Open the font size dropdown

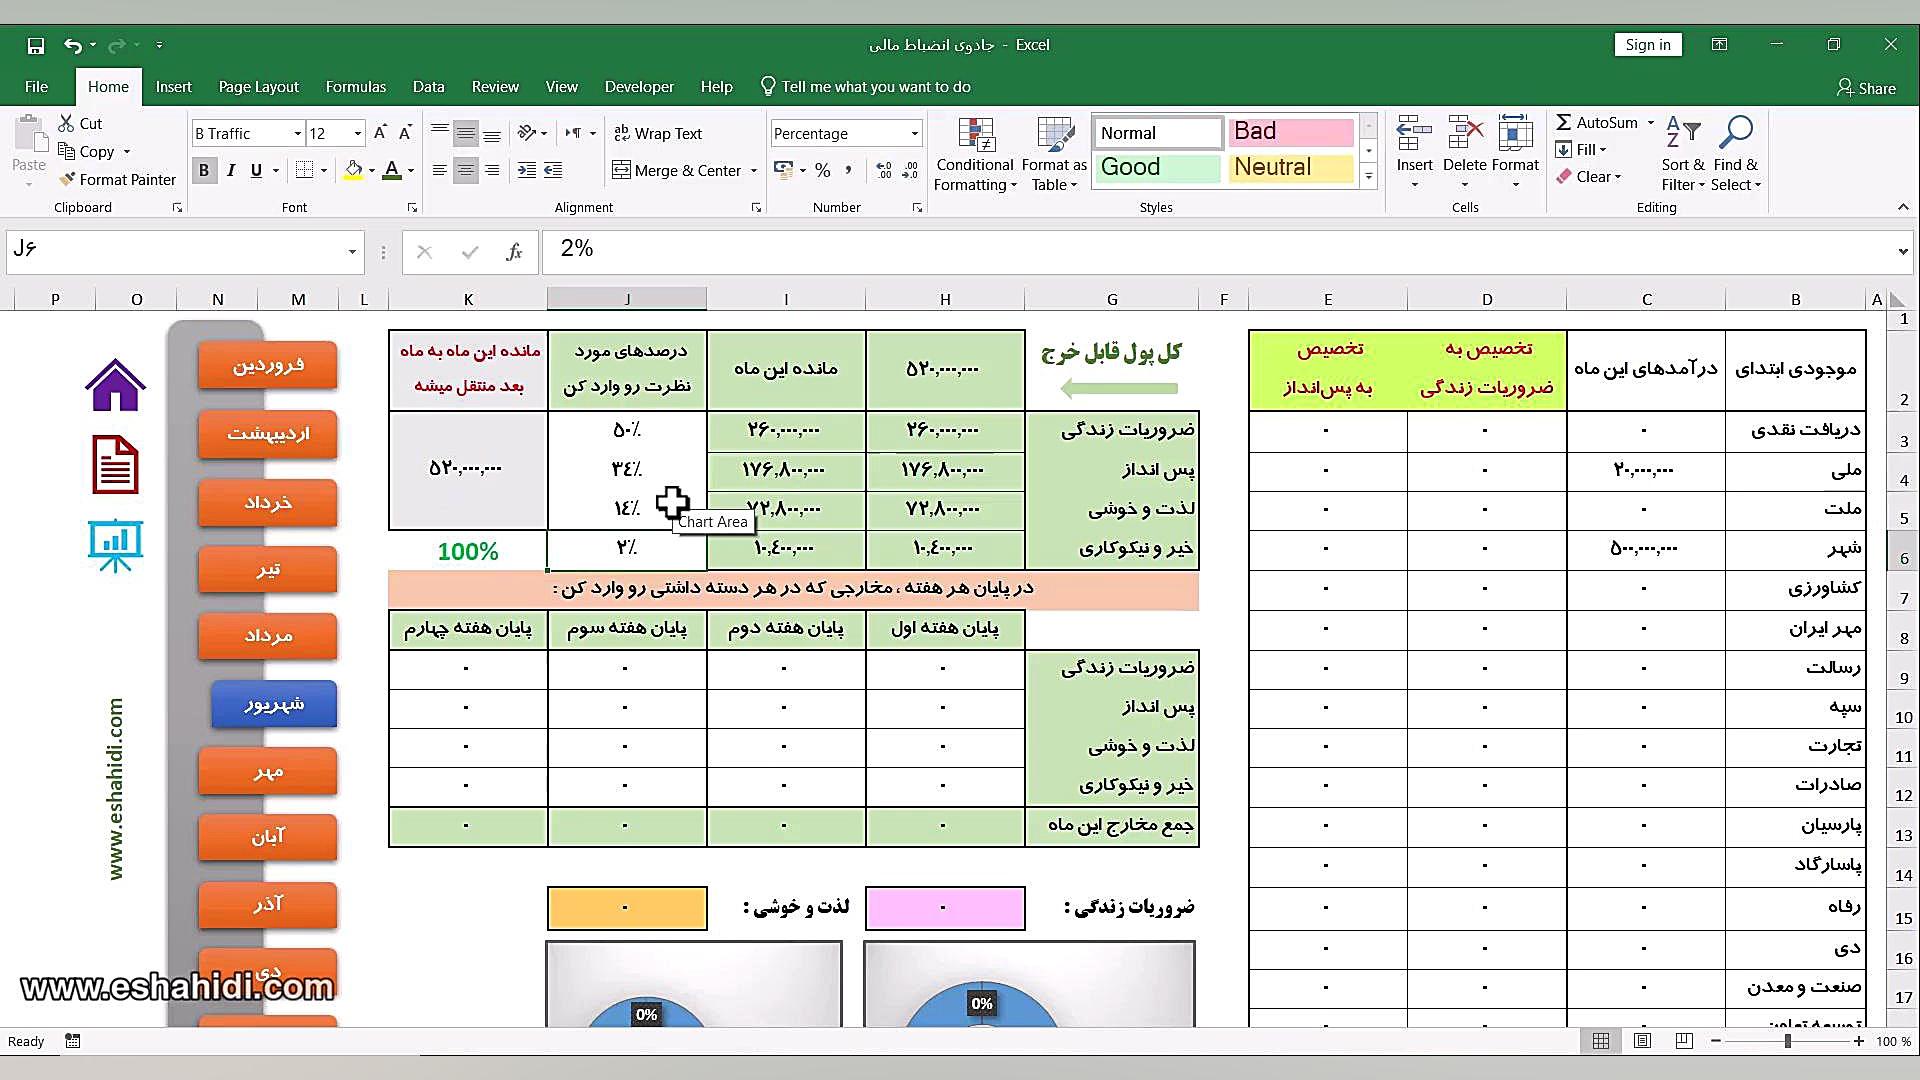coord(357,134)
